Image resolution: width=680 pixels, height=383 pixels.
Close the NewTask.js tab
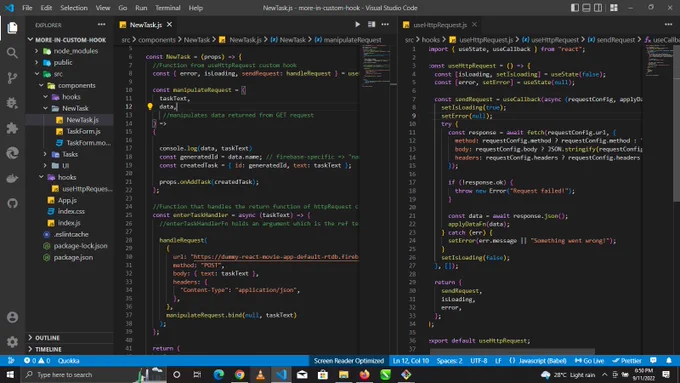coord(170,25)
